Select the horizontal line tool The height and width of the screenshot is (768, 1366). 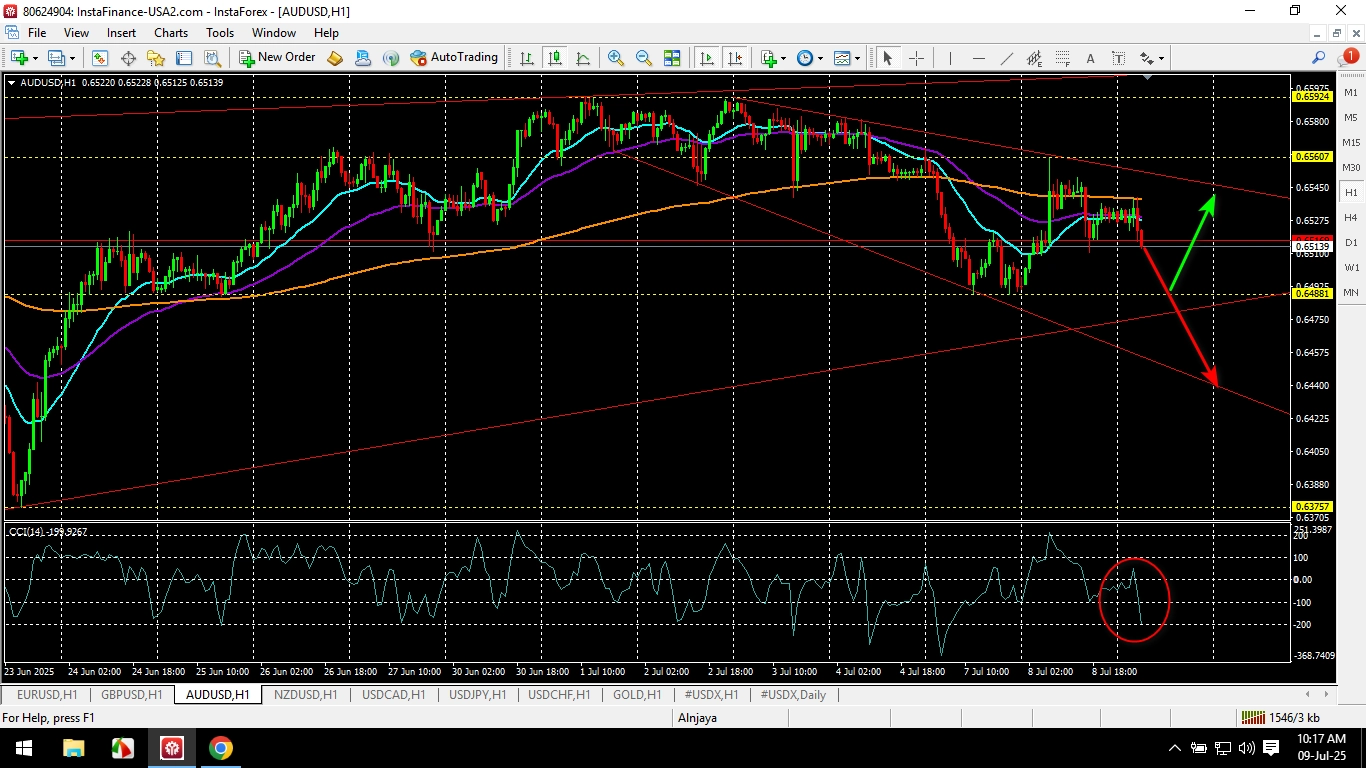tap(978, 58)
